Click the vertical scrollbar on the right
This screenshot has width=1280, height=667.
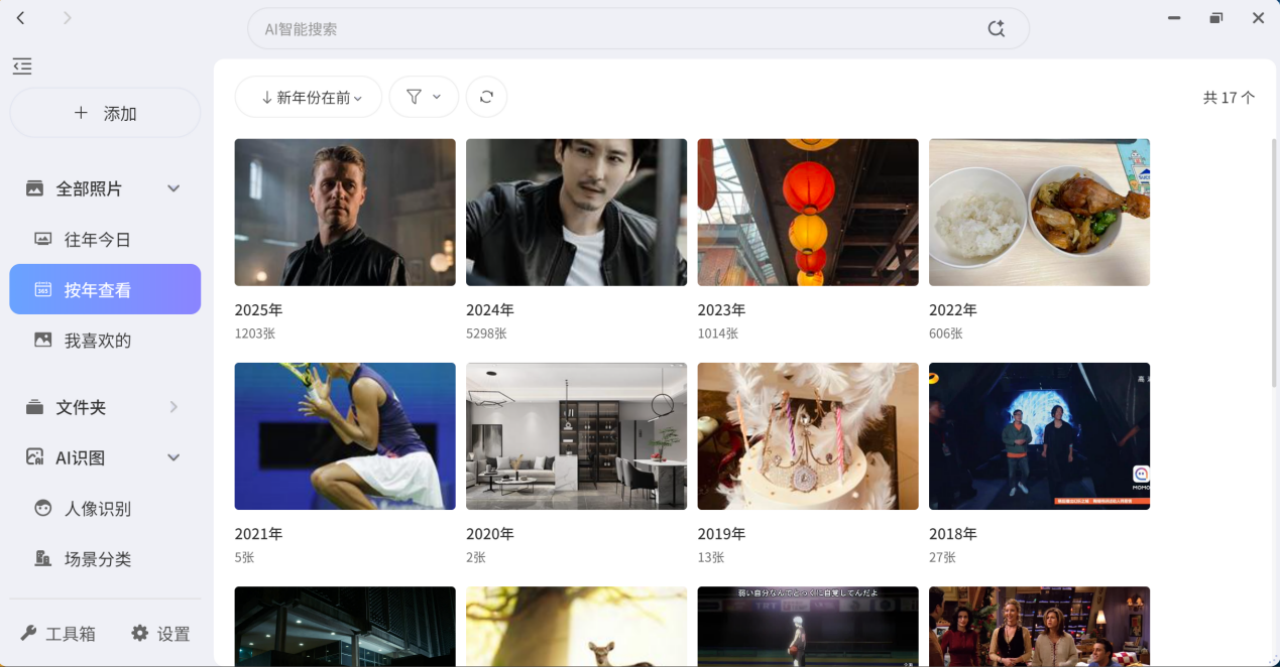(x=1273, y=260)
